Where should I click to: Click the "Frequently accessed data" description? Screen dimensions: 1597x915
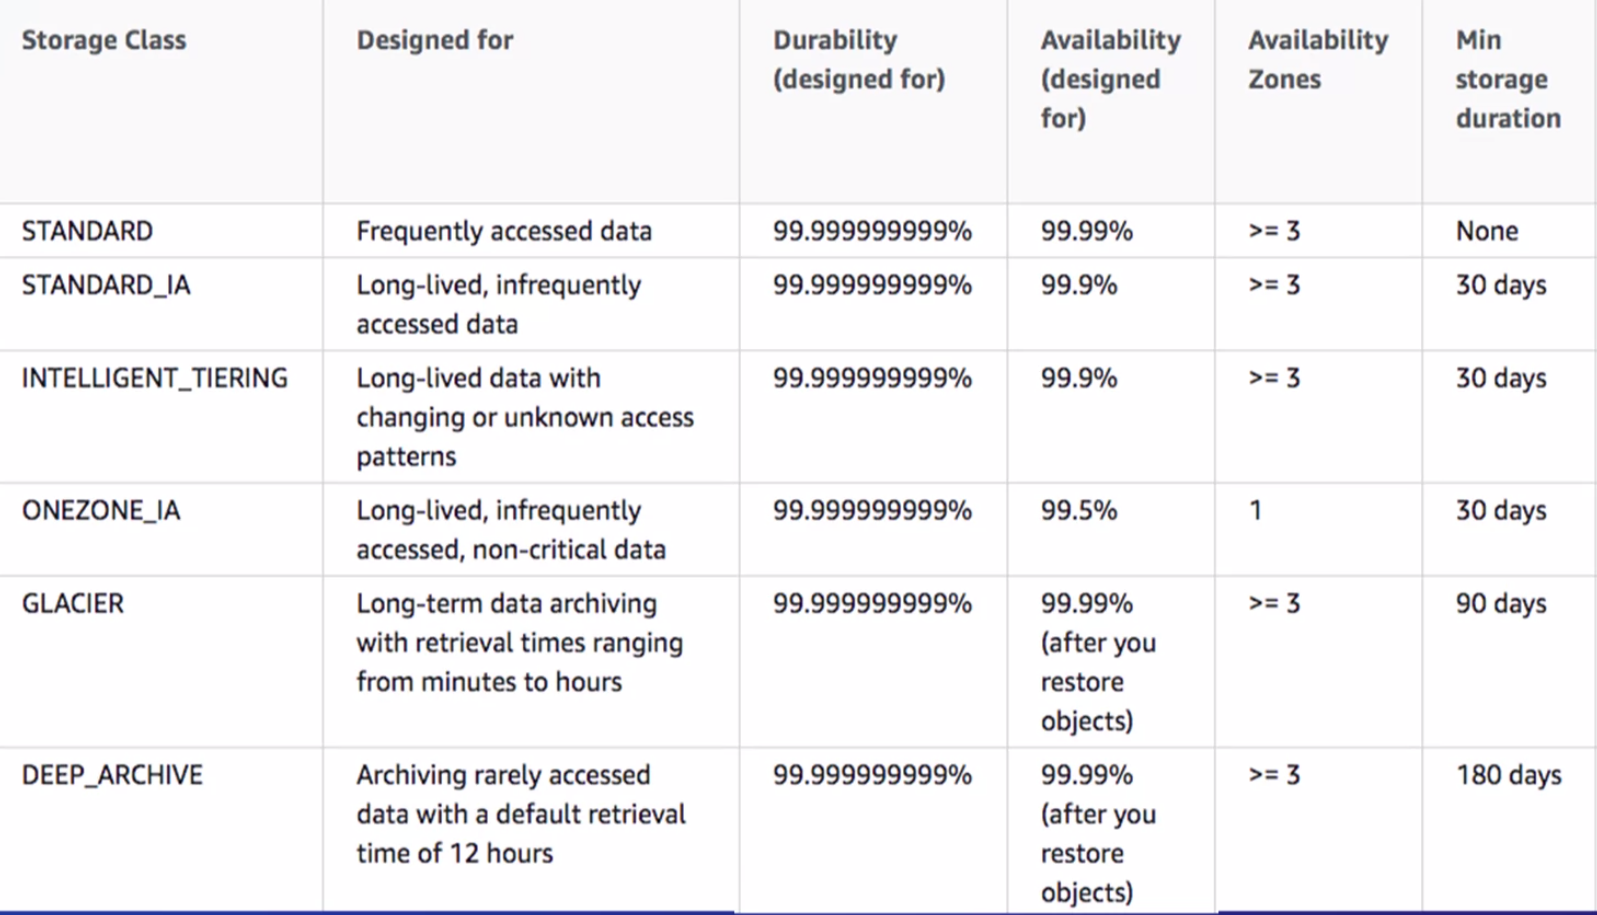(504, 231)
